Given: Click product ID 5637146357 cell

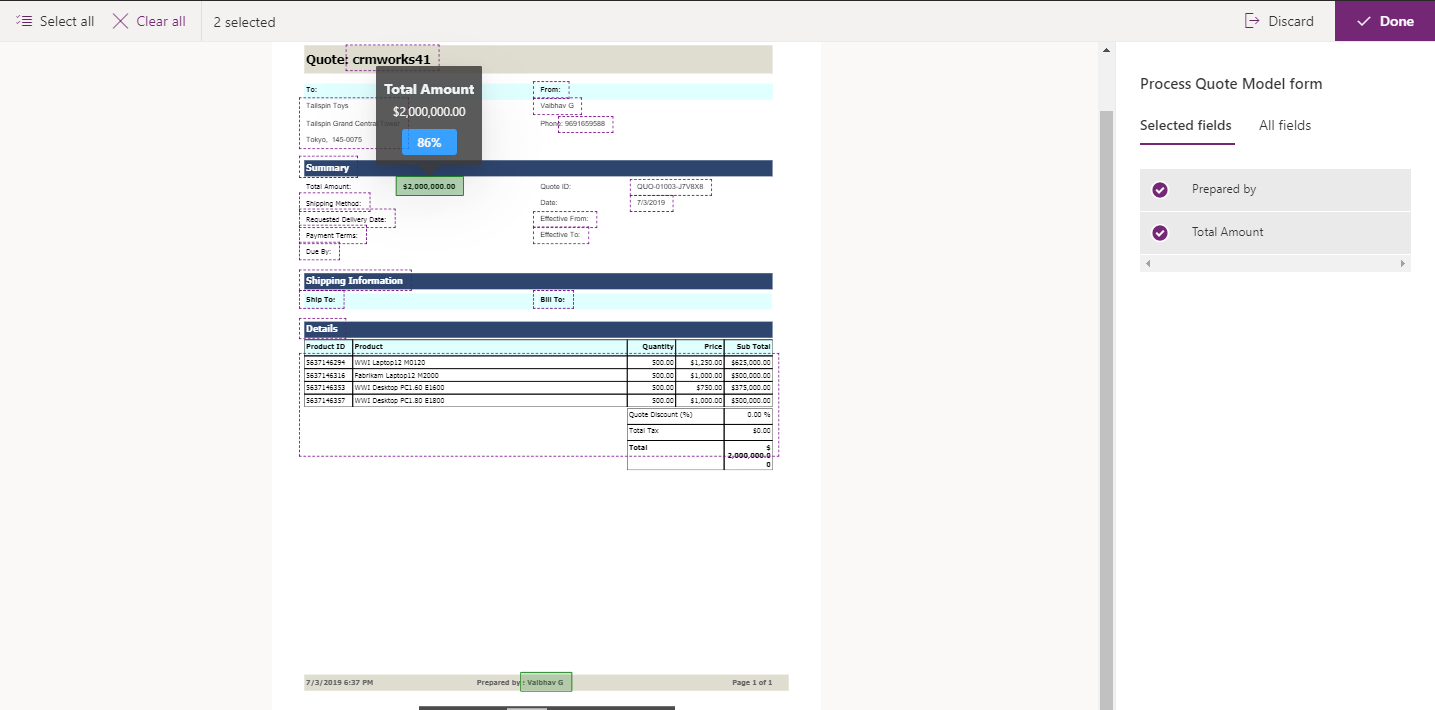Looking at the screenshot, I should (326, 400).
